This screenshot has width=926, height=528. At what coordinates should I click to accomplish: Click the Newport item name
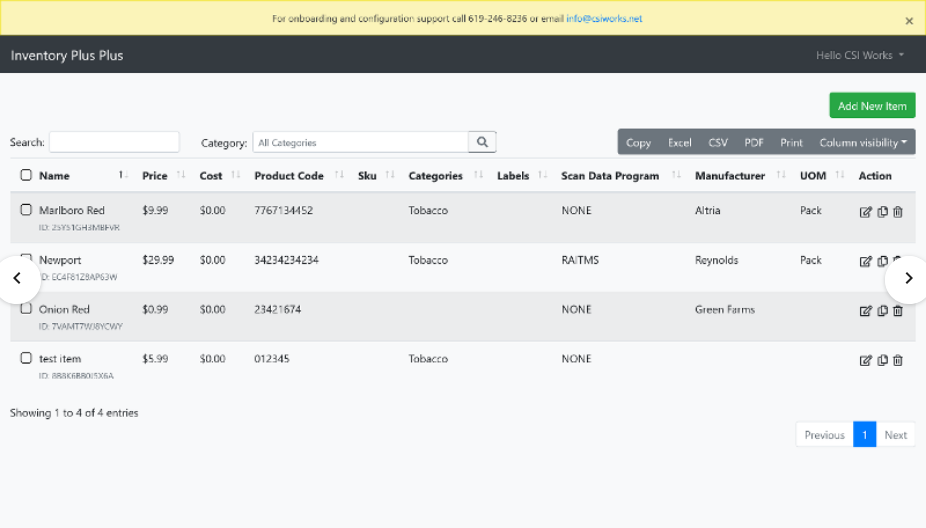60,260
